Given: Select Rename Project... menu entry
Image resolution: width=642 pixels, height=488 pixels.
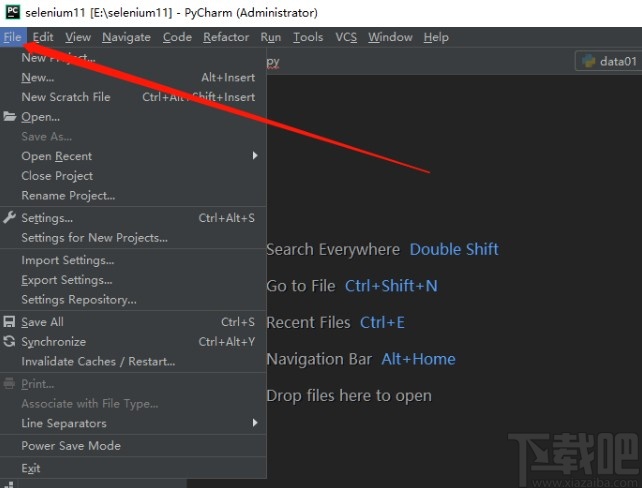Looking at the screenshot, I should click(x=133, y=195).
